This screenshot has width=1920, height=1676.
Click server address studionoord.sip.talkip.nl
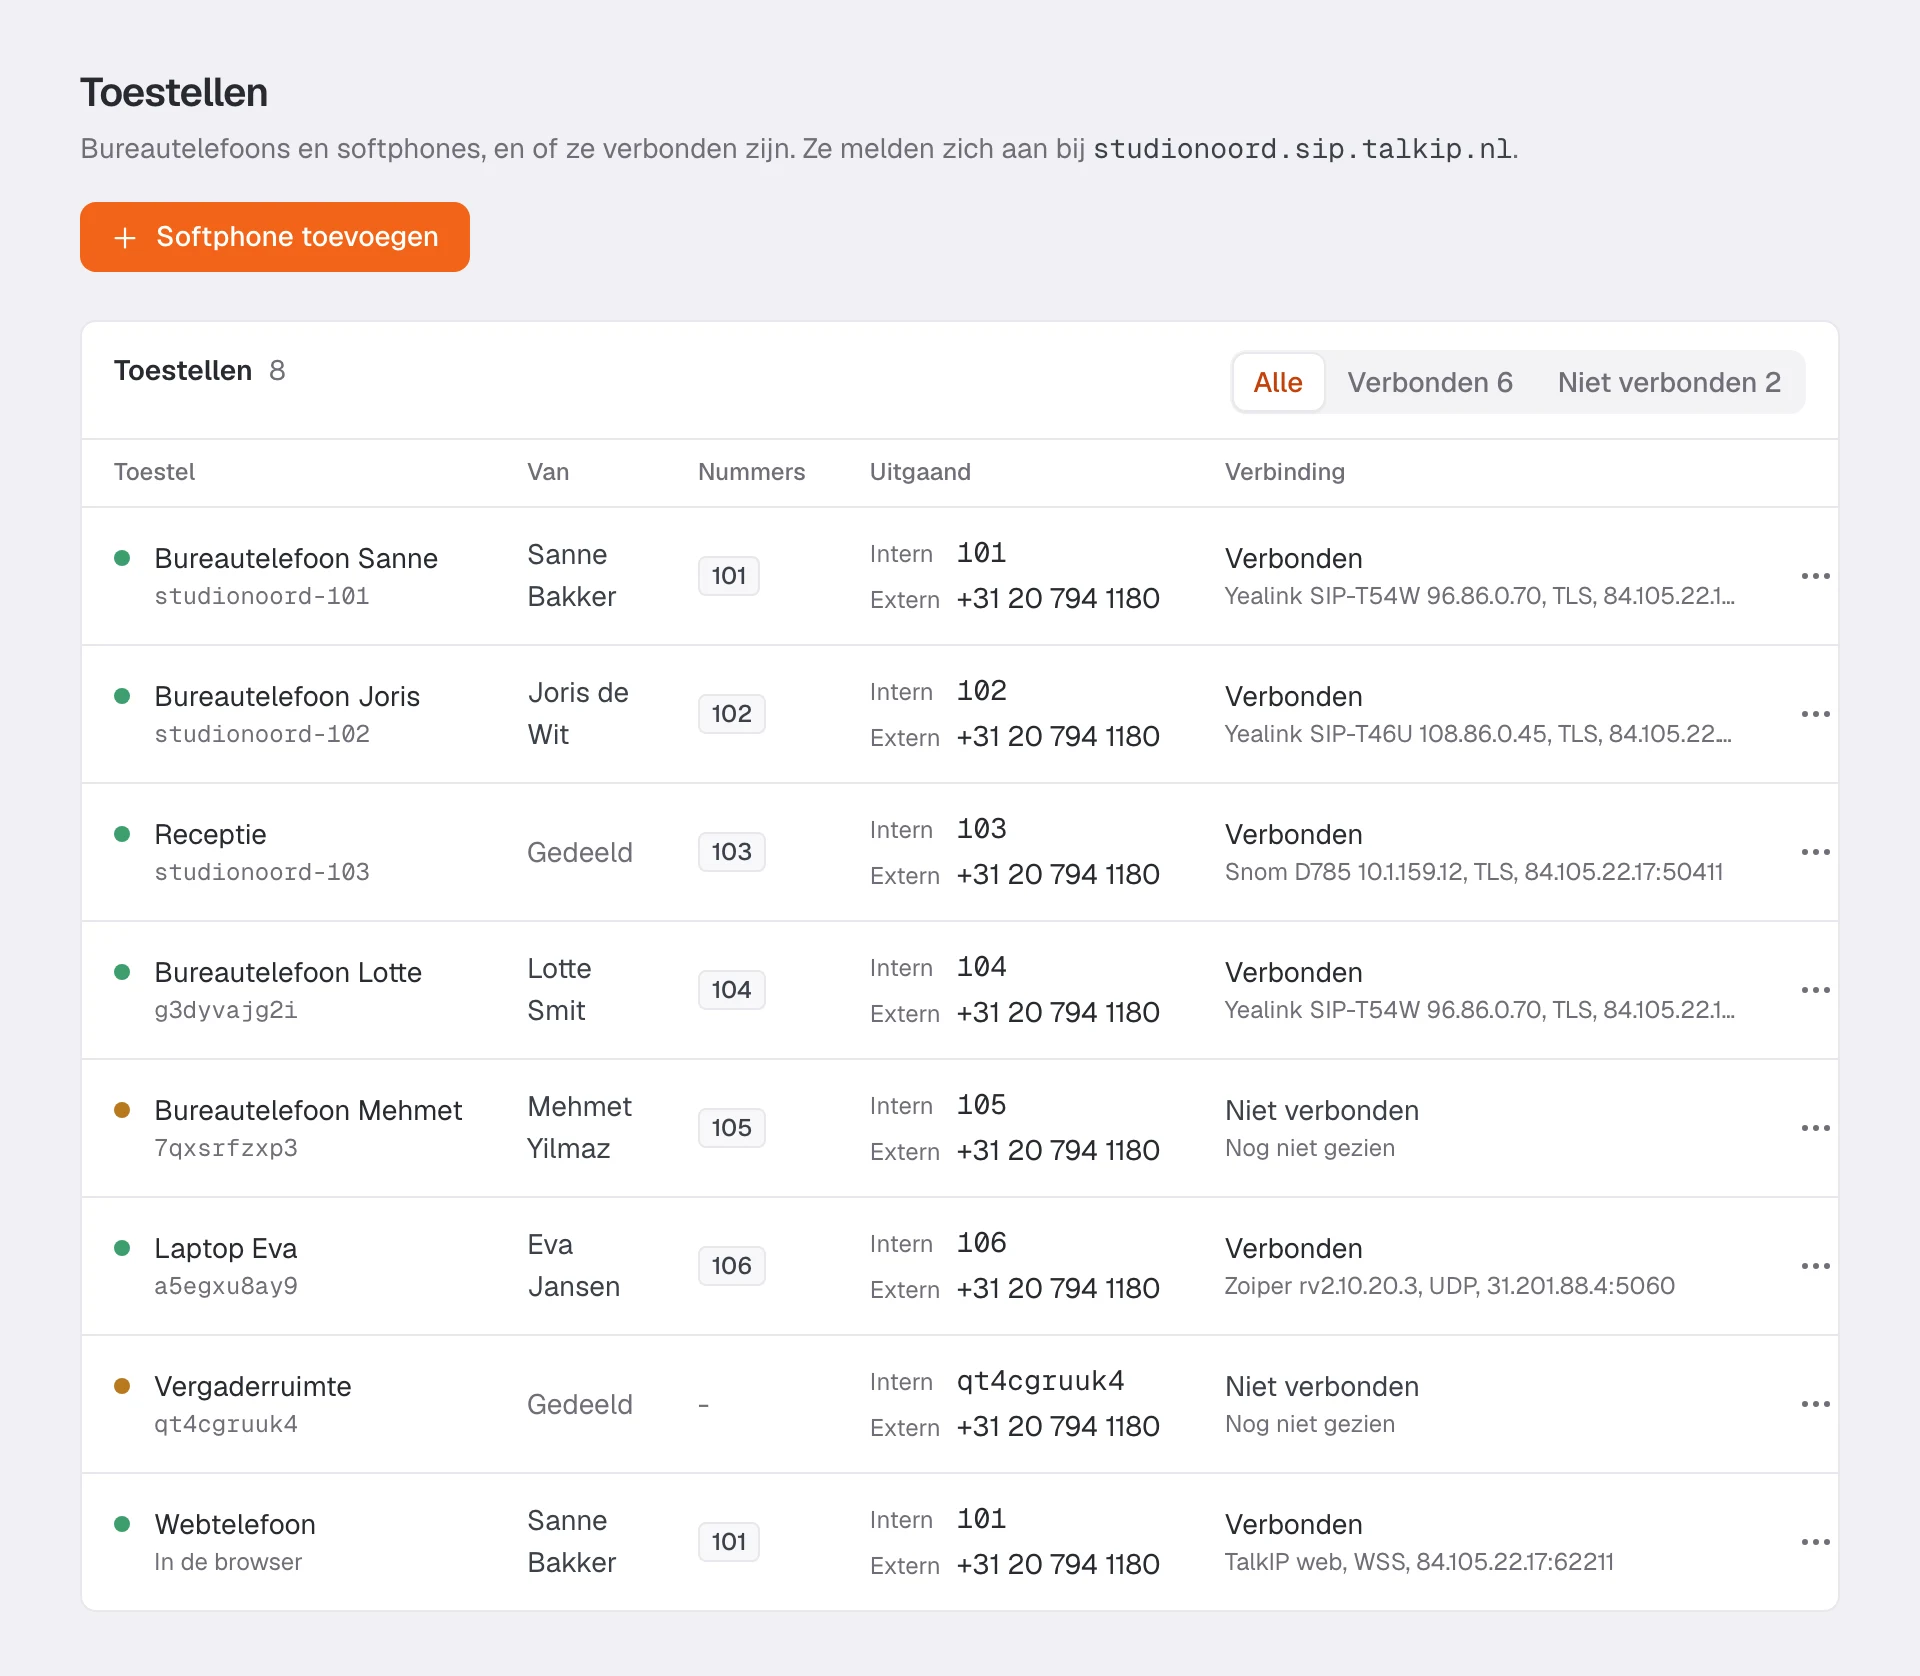tap(1302, 149)
